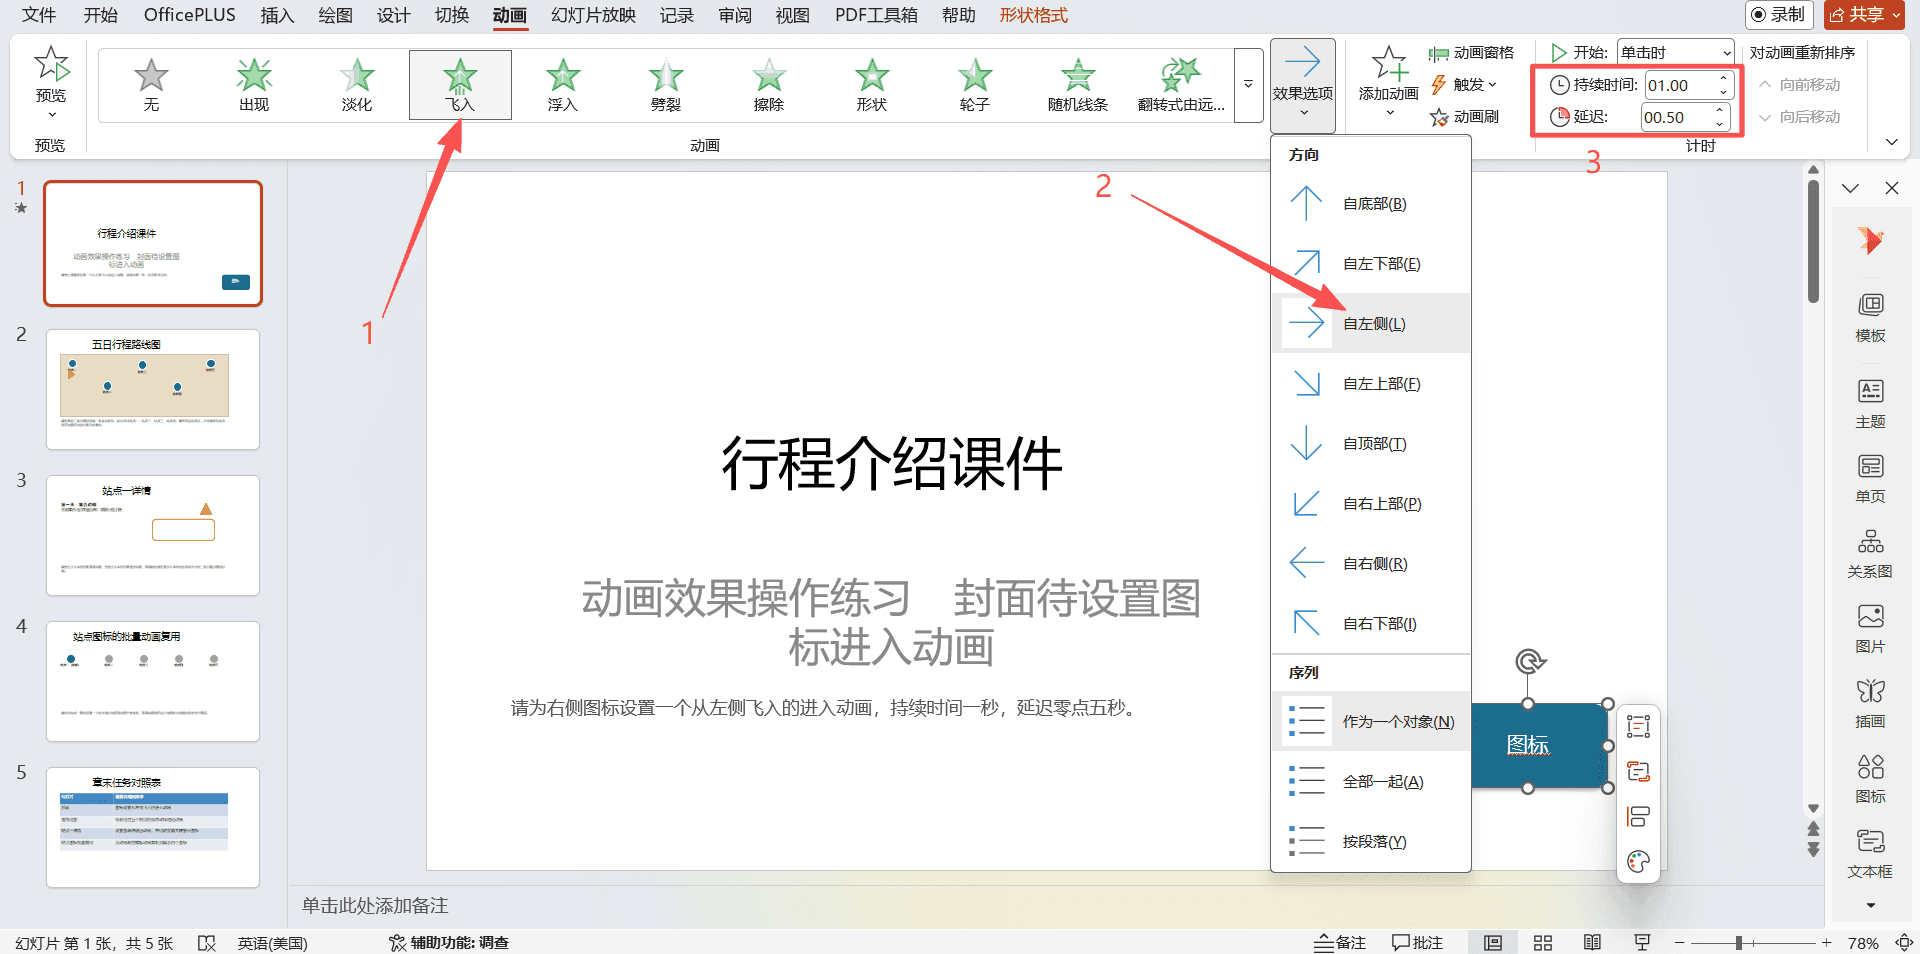Choose direction 自右上部(P)
The image size is (1920, 954).
[1371, 504]
